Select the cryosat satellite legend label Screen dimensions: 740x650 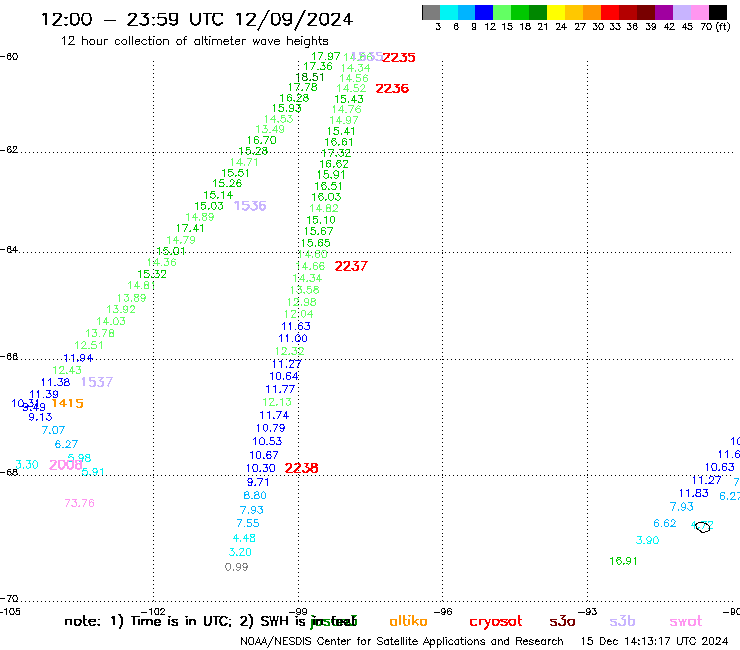496,622
